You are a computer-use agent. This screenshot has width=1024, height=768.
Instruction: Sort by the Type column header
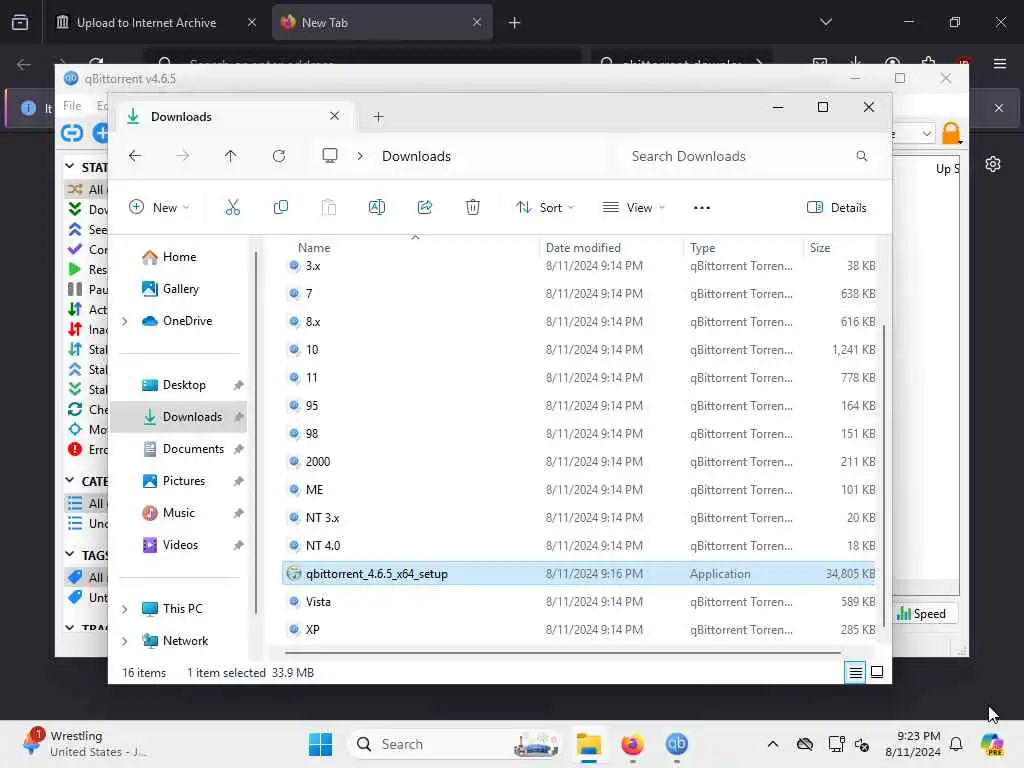703,248
